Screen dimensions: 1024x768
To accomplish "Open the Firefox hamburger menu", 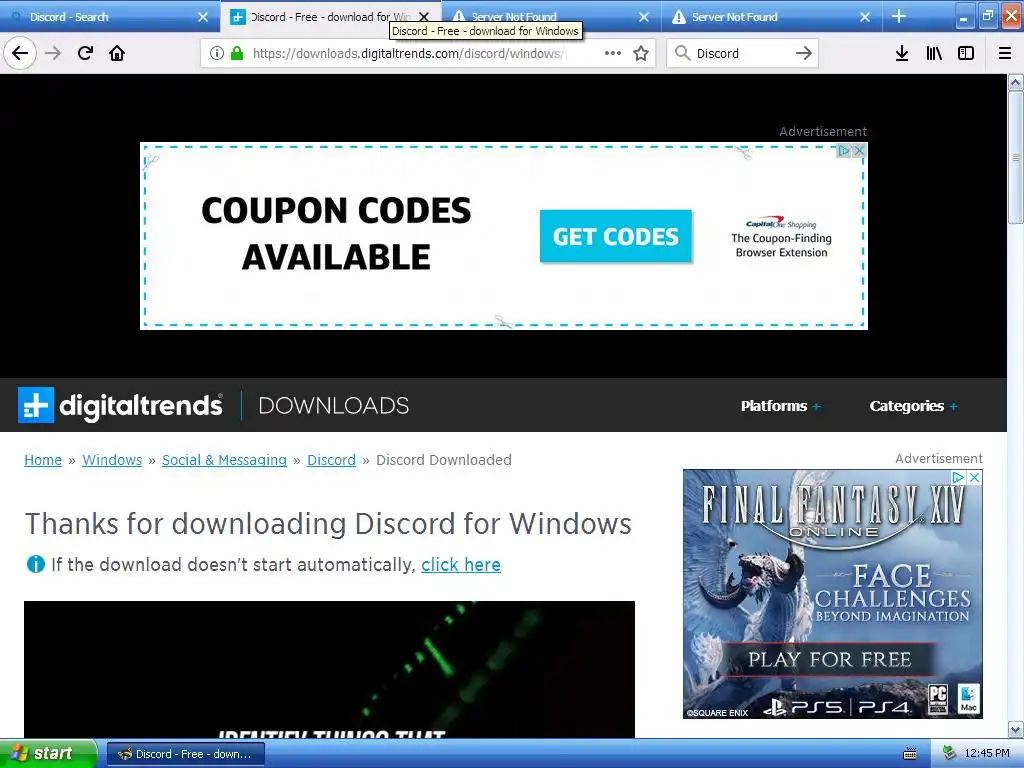I will pyautogui.click(x=1005, y=53).
